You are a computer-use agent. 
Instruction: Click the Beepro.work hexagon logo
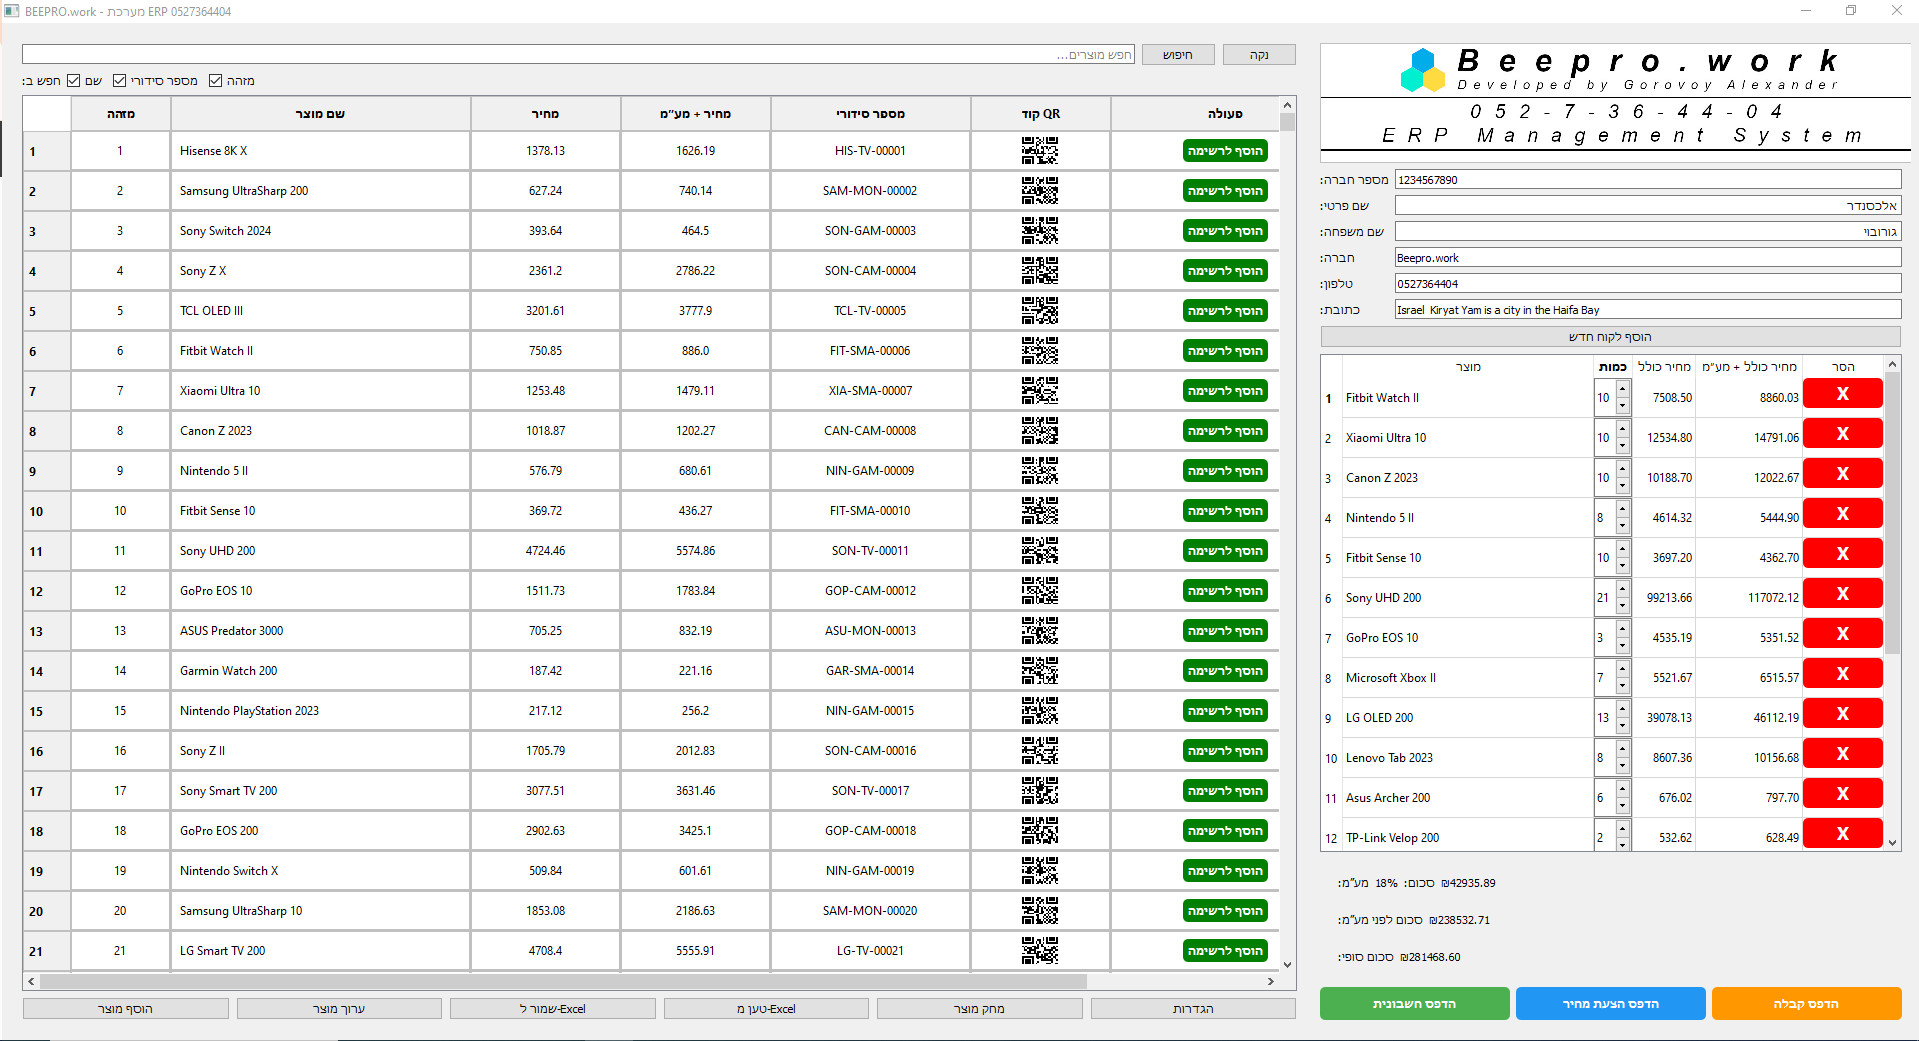click(x=1422, y=70)
